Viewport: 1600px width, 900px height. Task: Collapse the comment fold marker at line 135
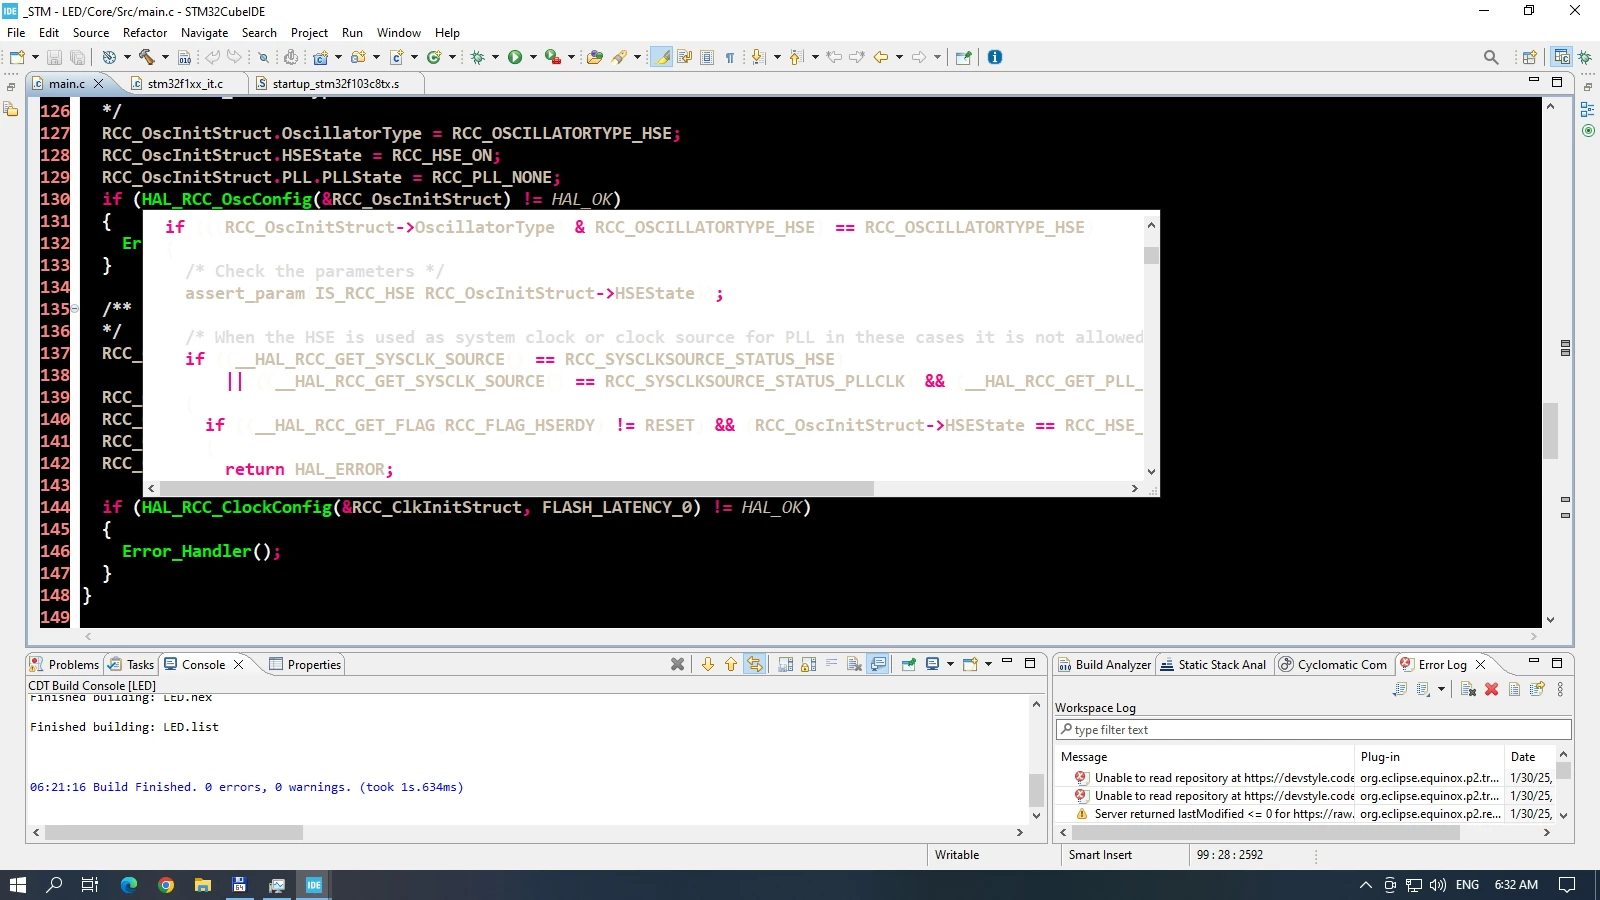coord(74,309)
